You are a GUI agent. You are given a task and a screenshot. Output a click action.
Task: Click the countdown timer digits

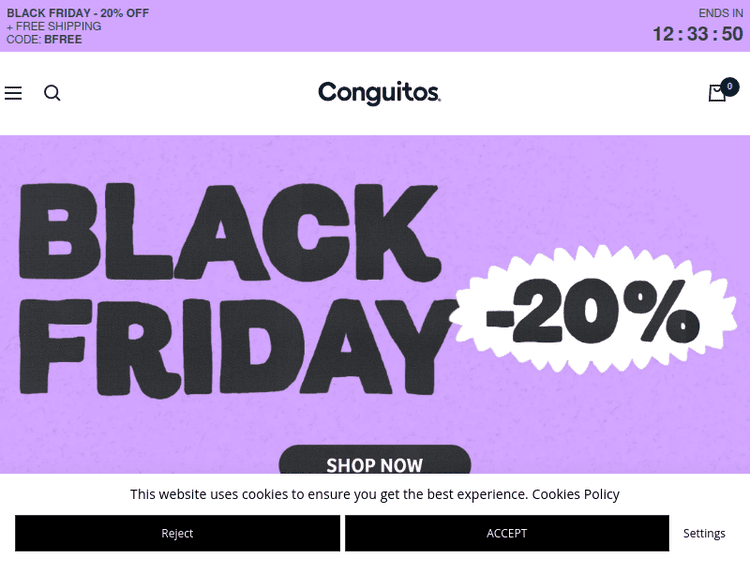(697, 34)
